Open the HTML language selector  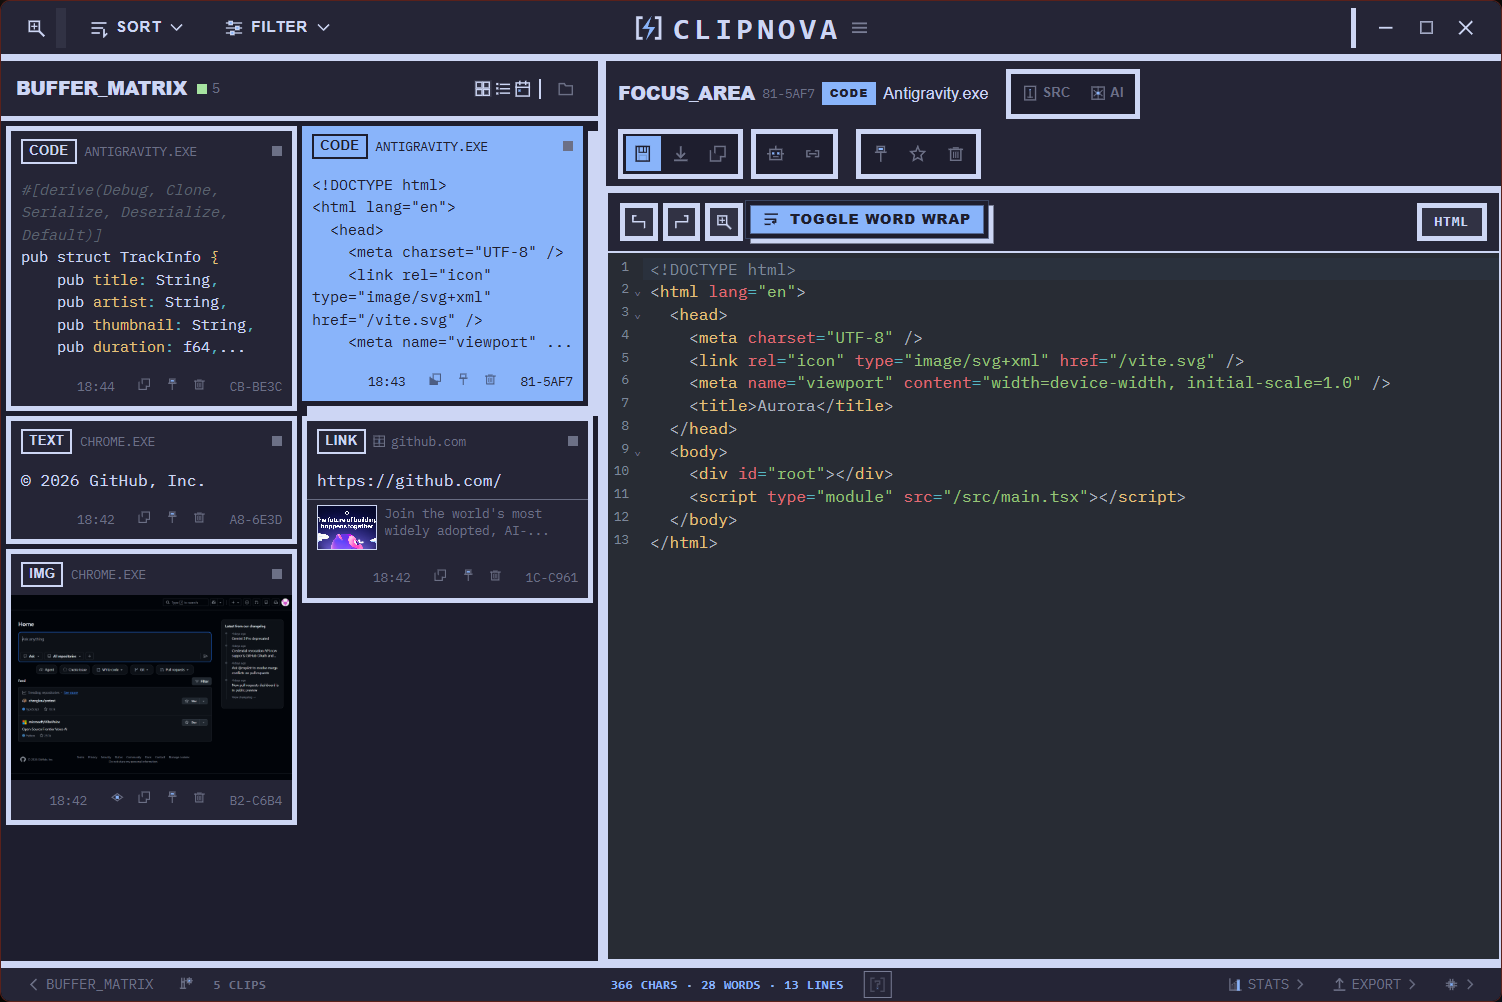[1451, 222]
